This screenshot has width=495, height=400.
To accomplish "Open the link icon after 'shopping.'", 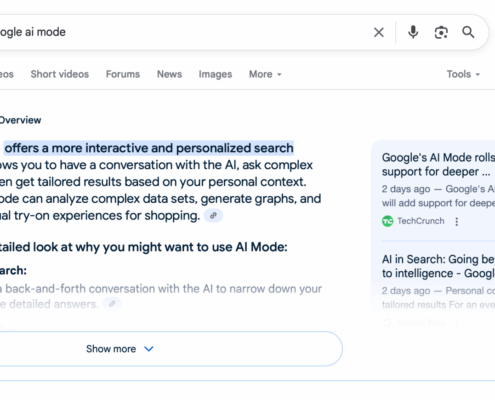I will 213,216.
